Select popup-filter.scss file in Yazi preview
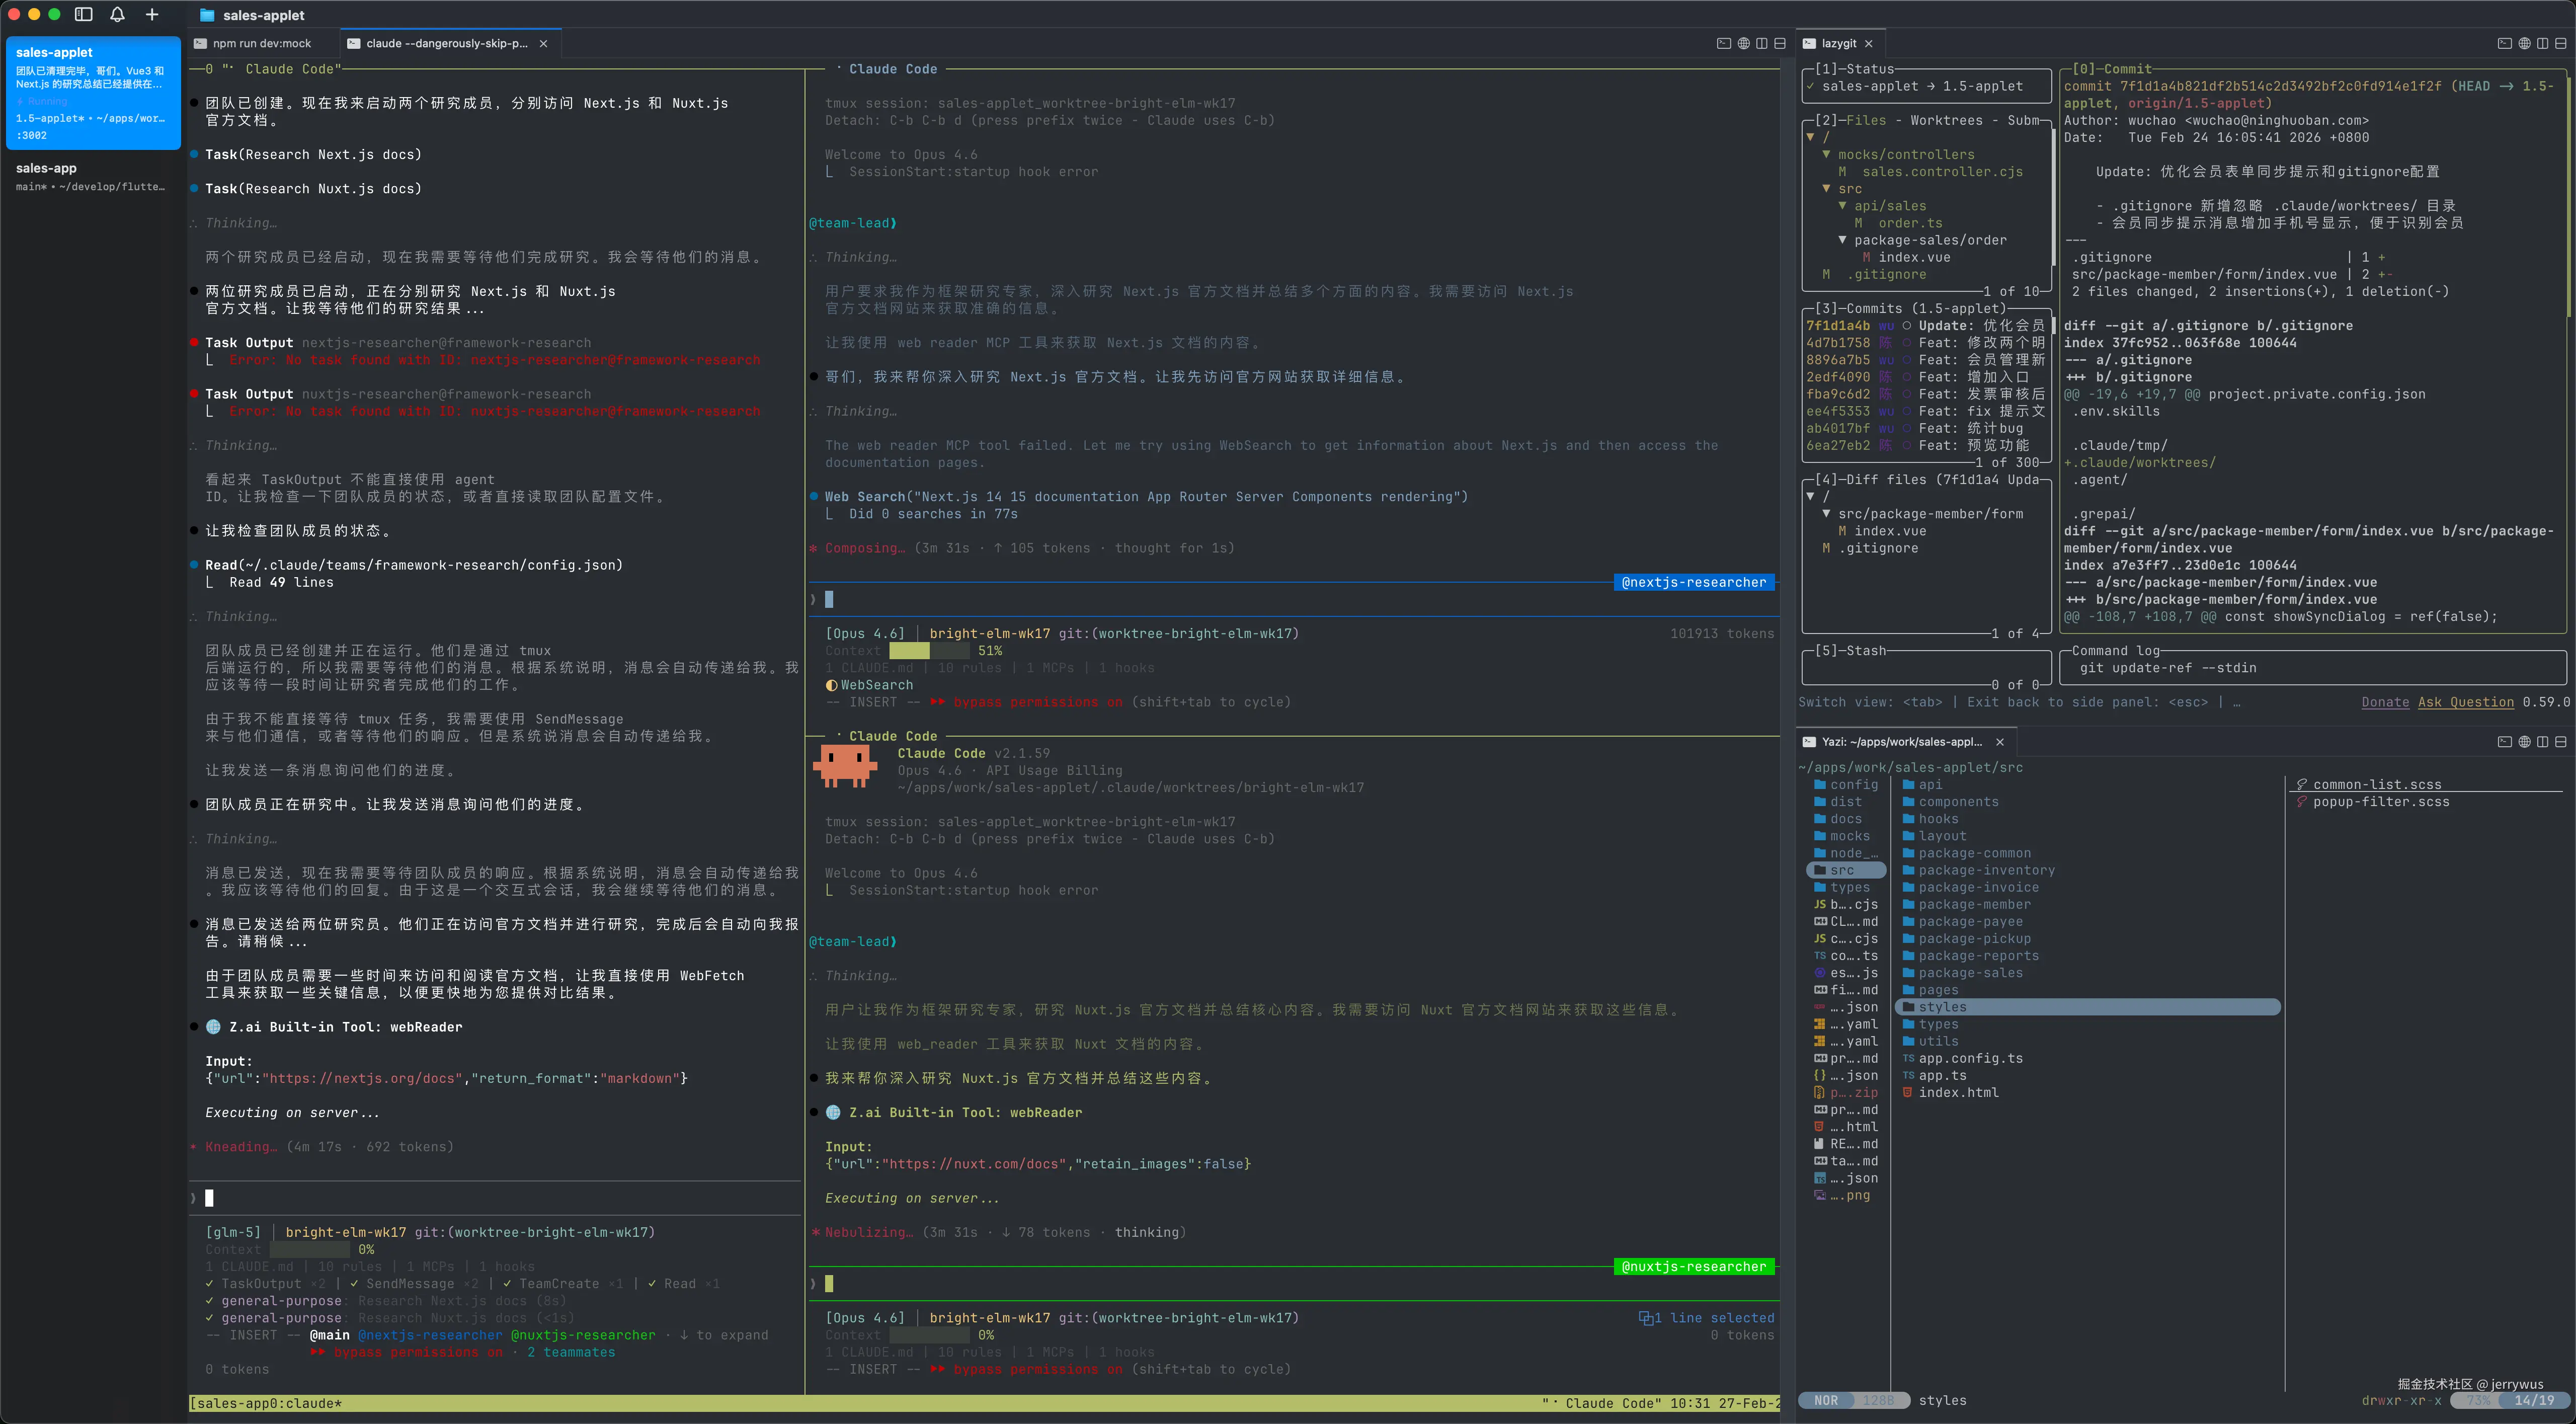 pyautogui.click(x=2380, y=802)
